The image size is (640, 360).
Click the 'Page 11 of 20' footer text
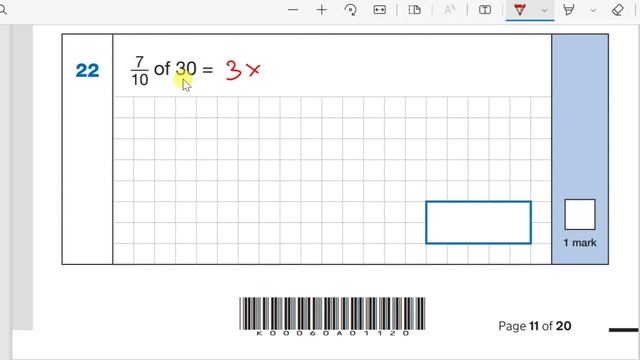(x=535, y=326)
